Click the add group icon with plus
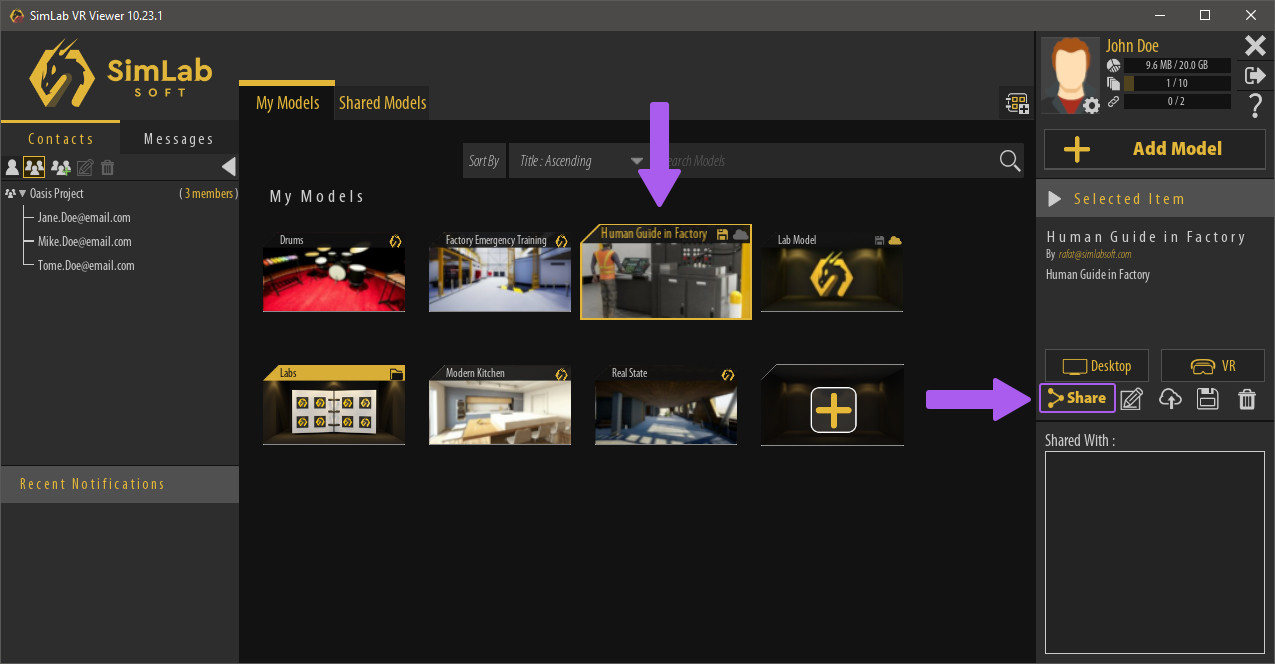 (x=61, y=167)
